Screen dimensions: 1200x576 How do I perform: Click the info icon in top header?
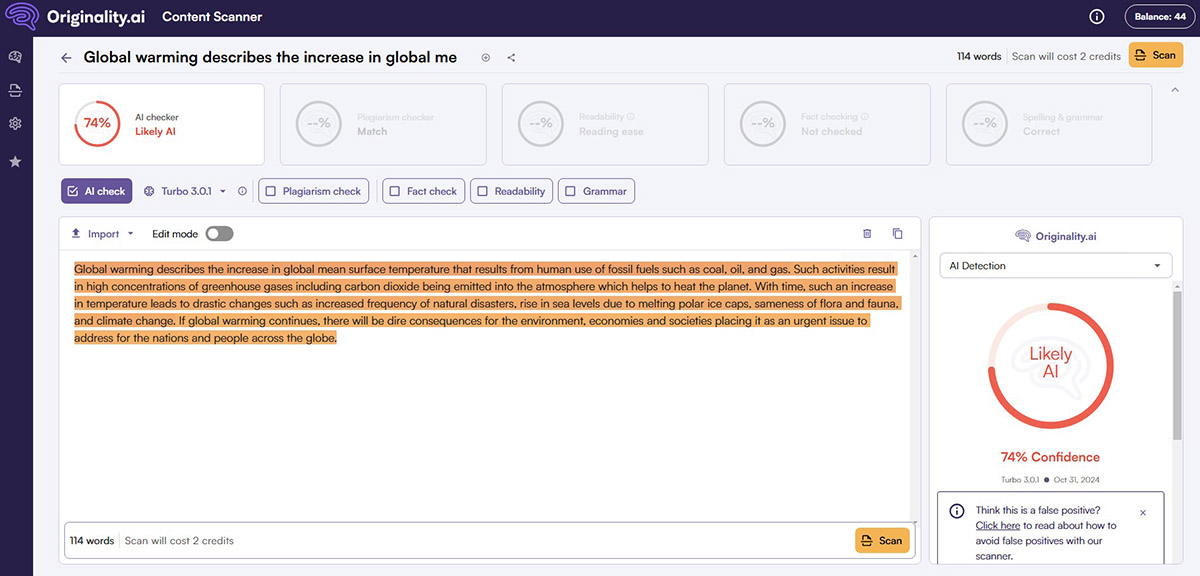[x=1096, y=16]
